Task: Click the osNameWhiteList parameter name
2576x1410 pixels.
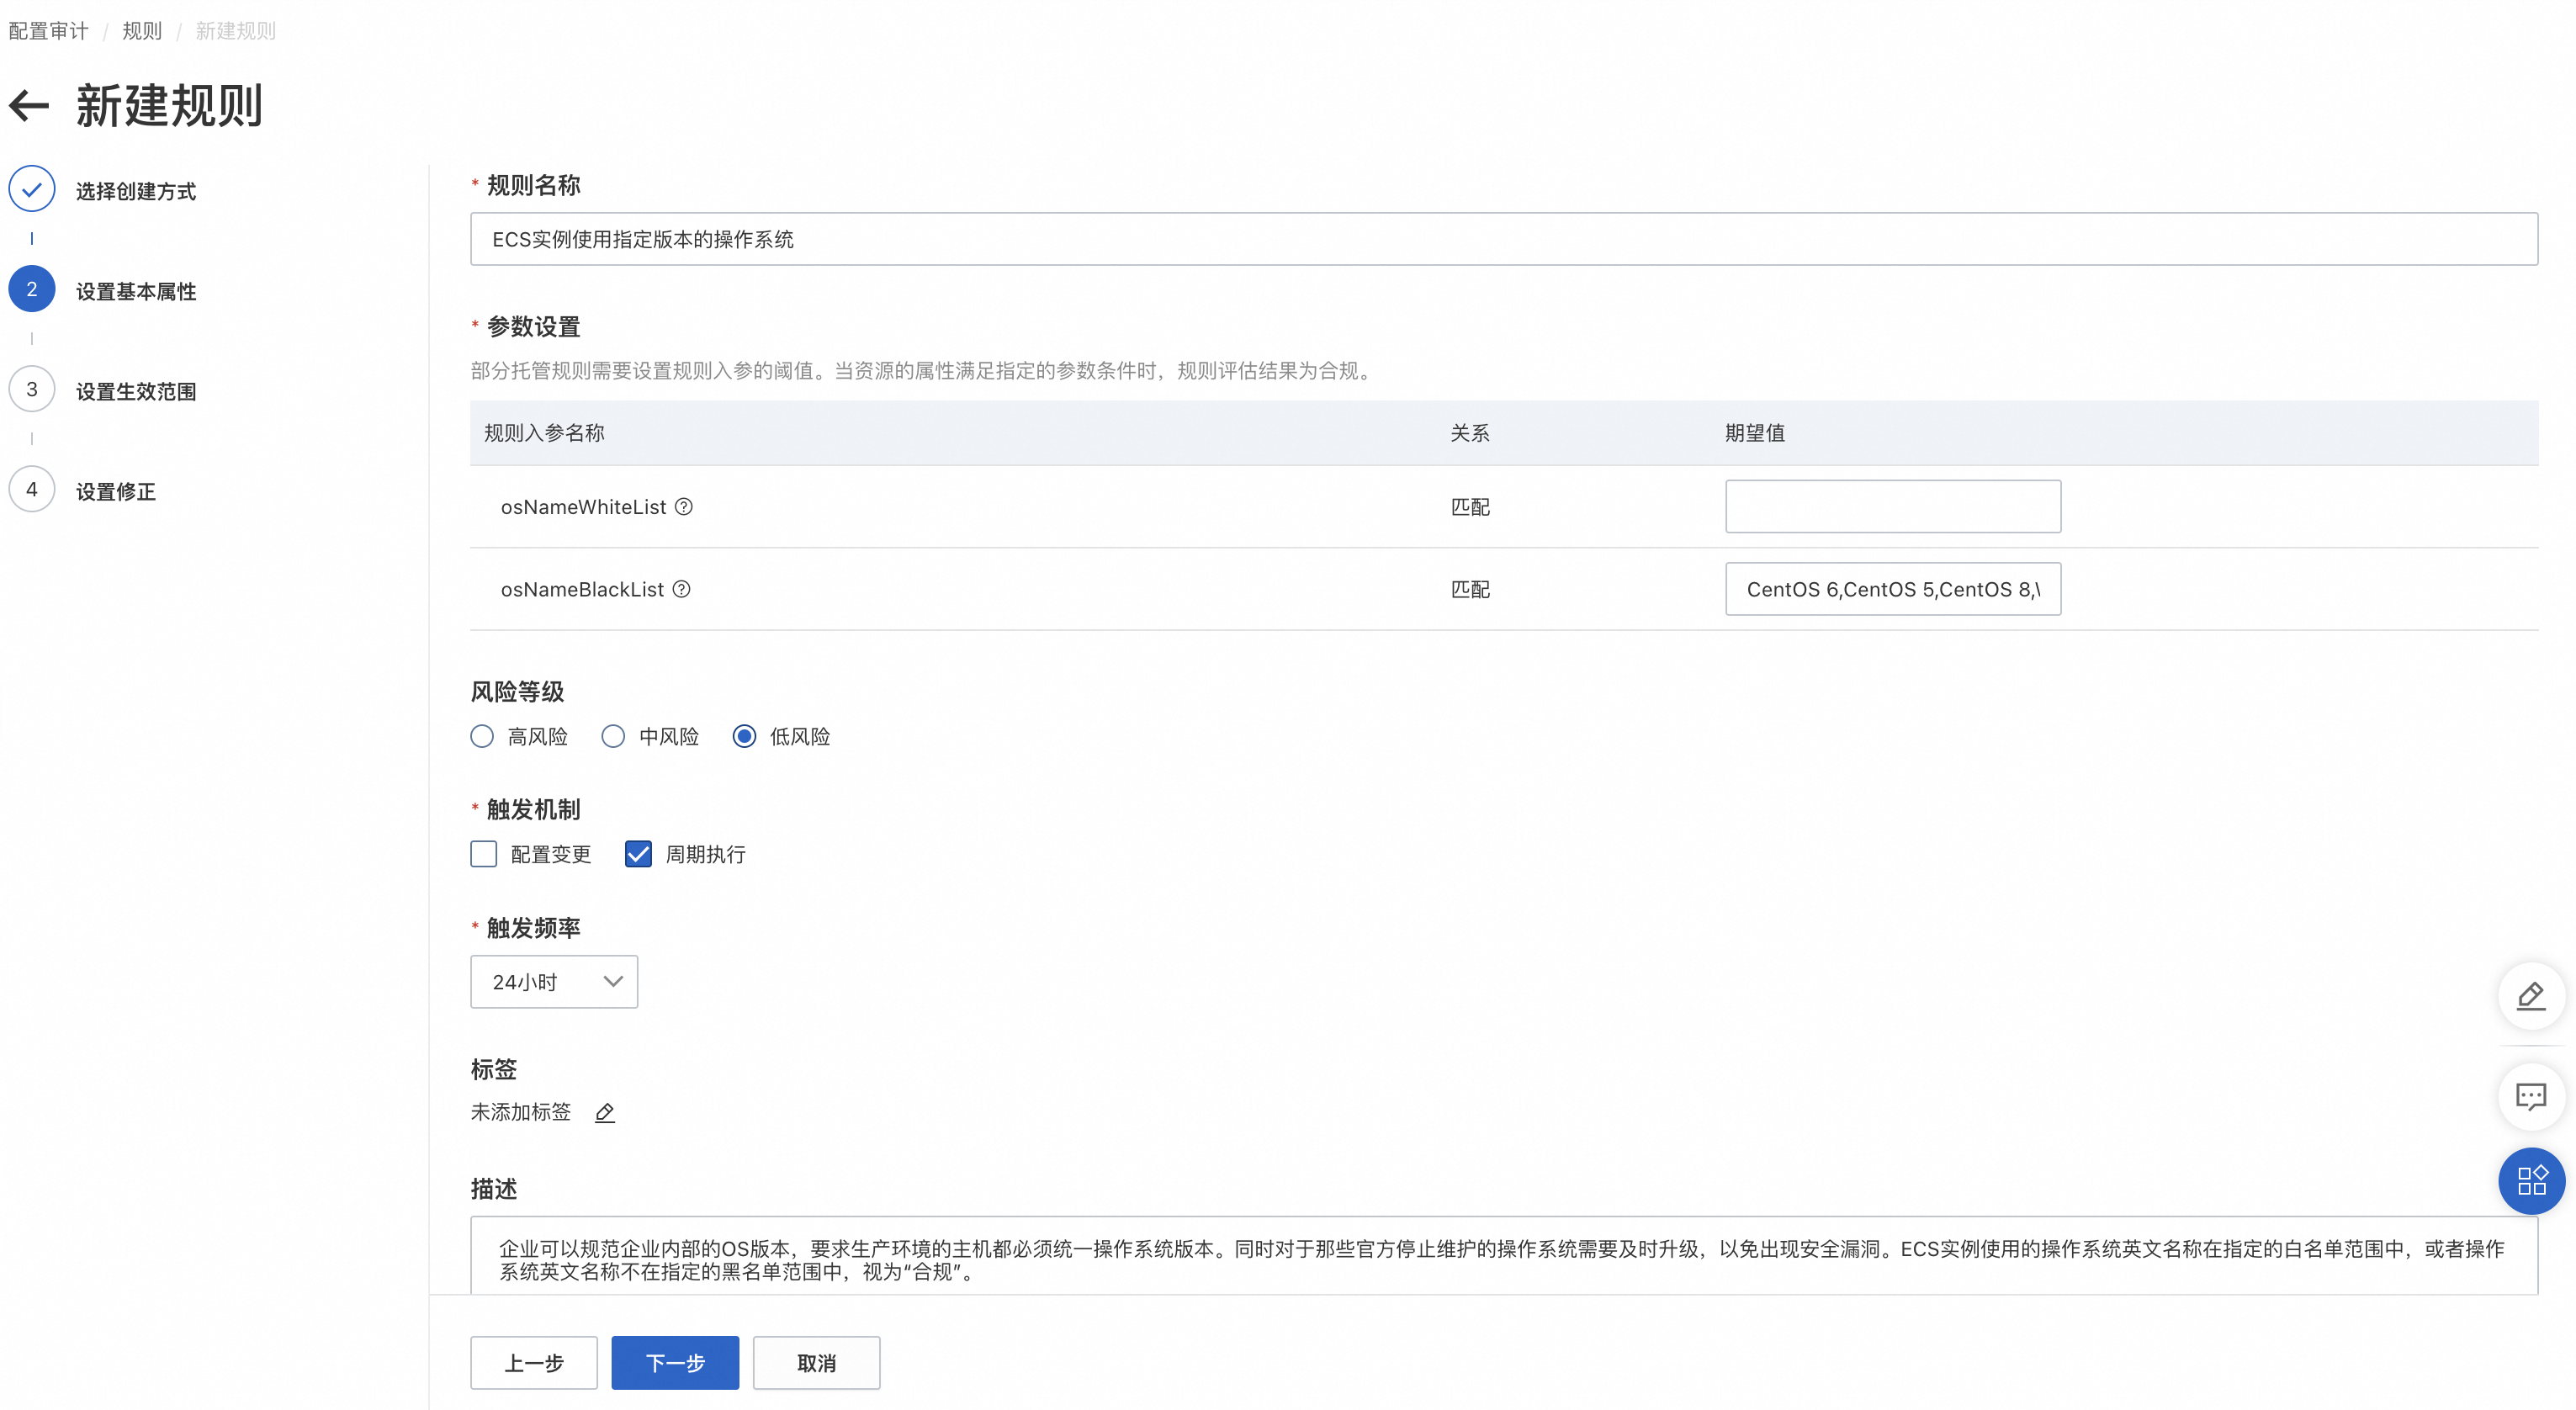Action: click(583, 507)
